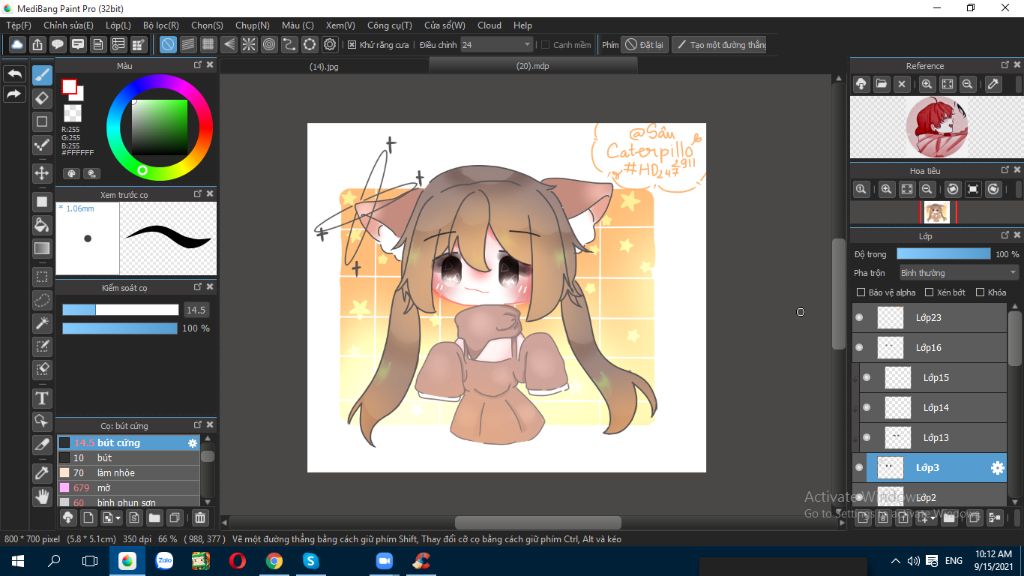Show hidden system tray icons
The height and width of the screenshot is (576, 1024).
coord(895,561)
